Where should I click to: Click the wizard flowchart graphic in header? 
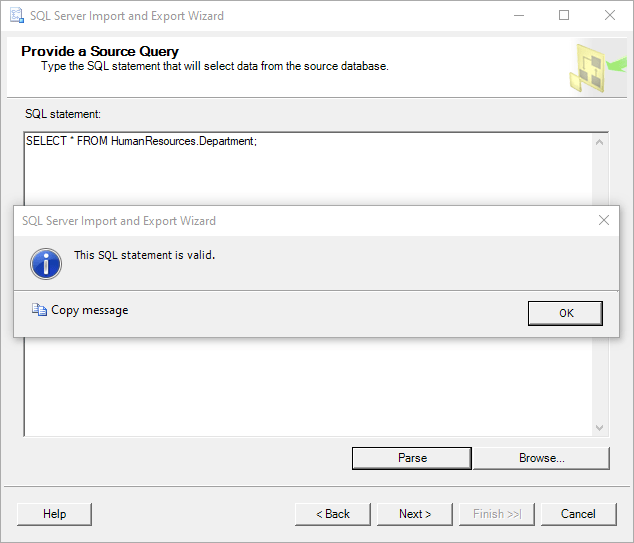point(597,68)
